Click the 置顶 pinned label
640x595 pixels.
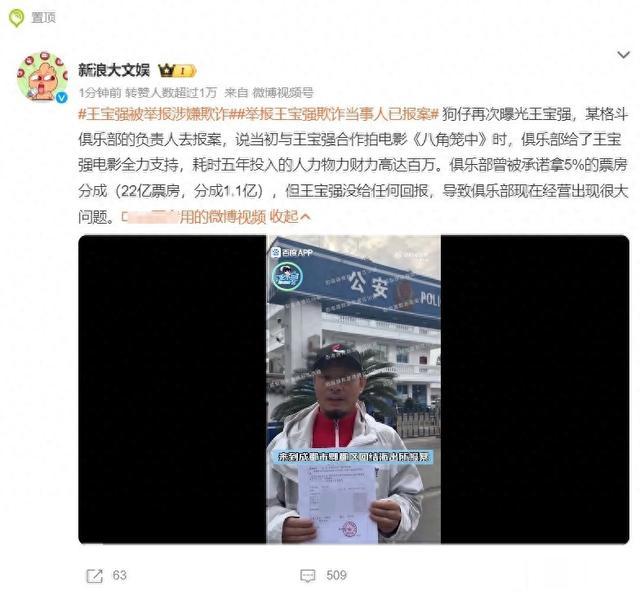tap(43, 18)
